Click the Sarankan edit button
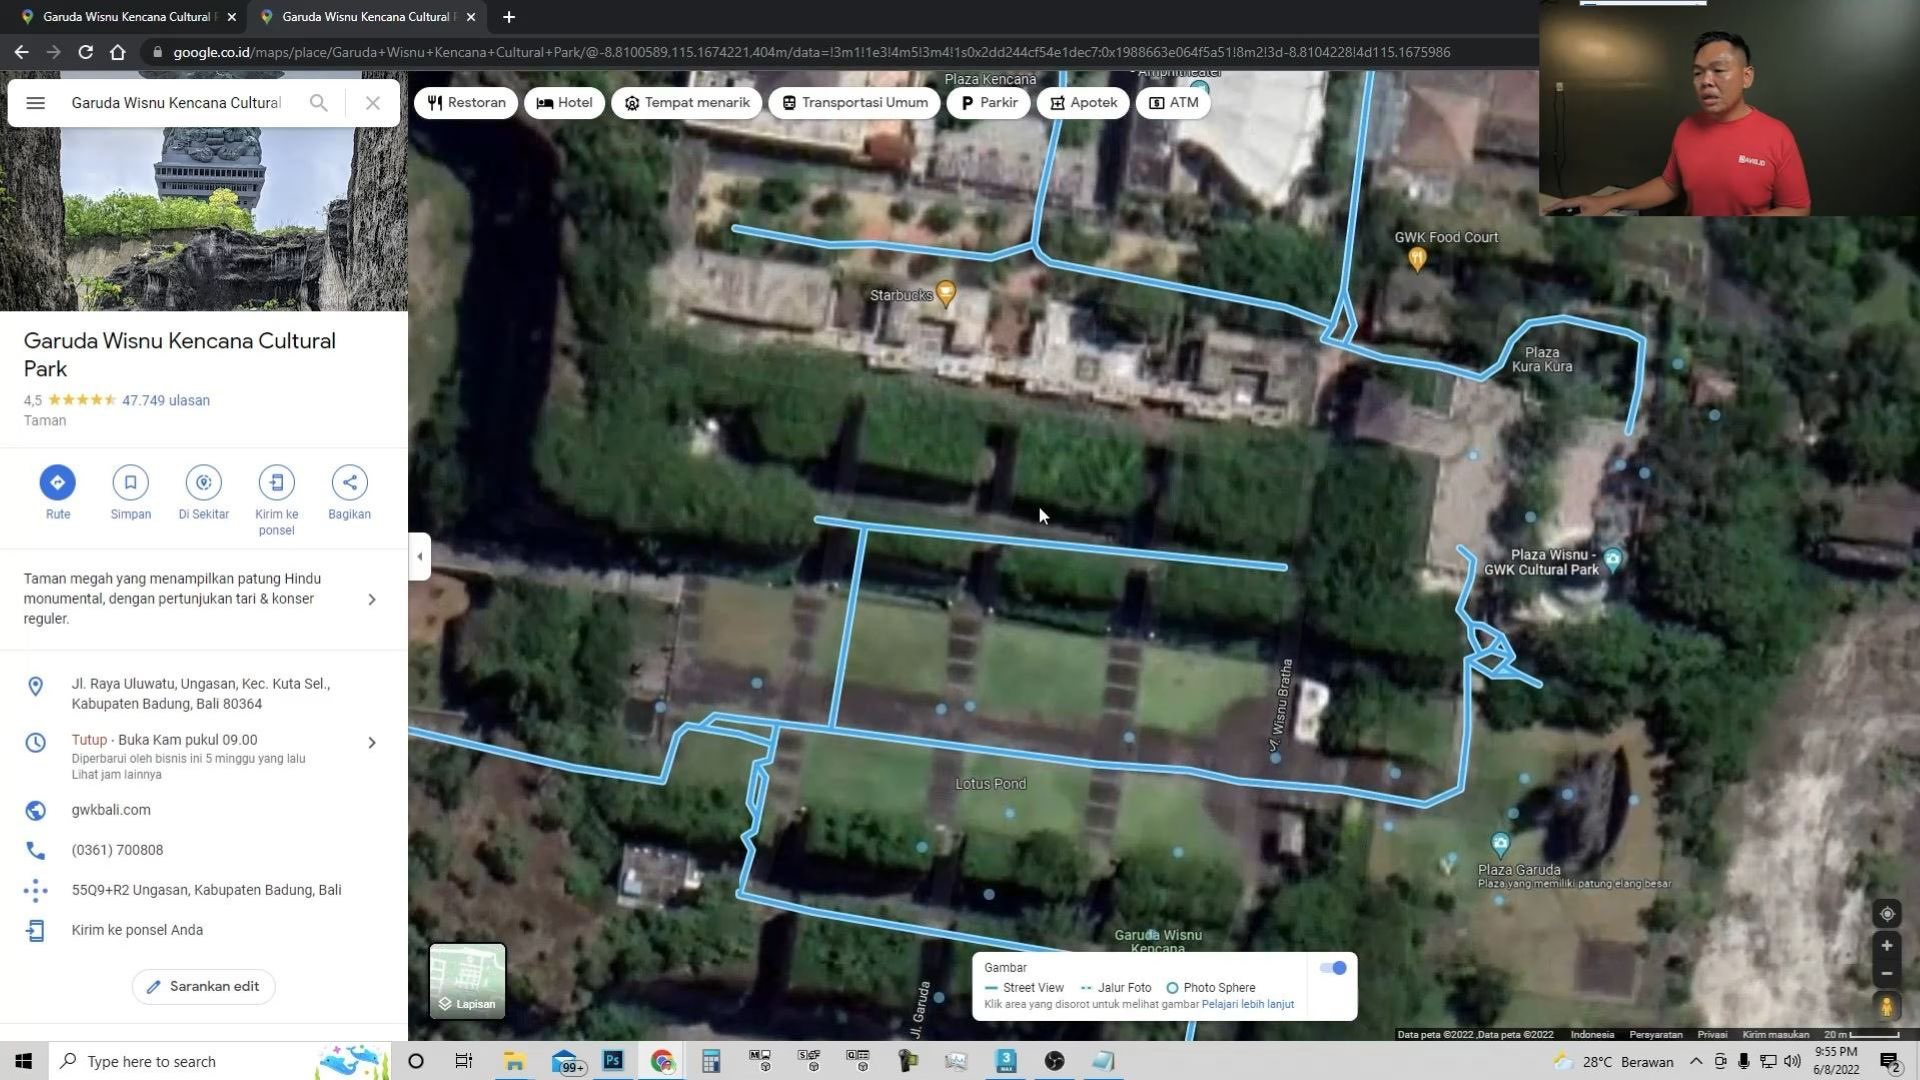This screenshot has height=1080, width=1920. 203,987
